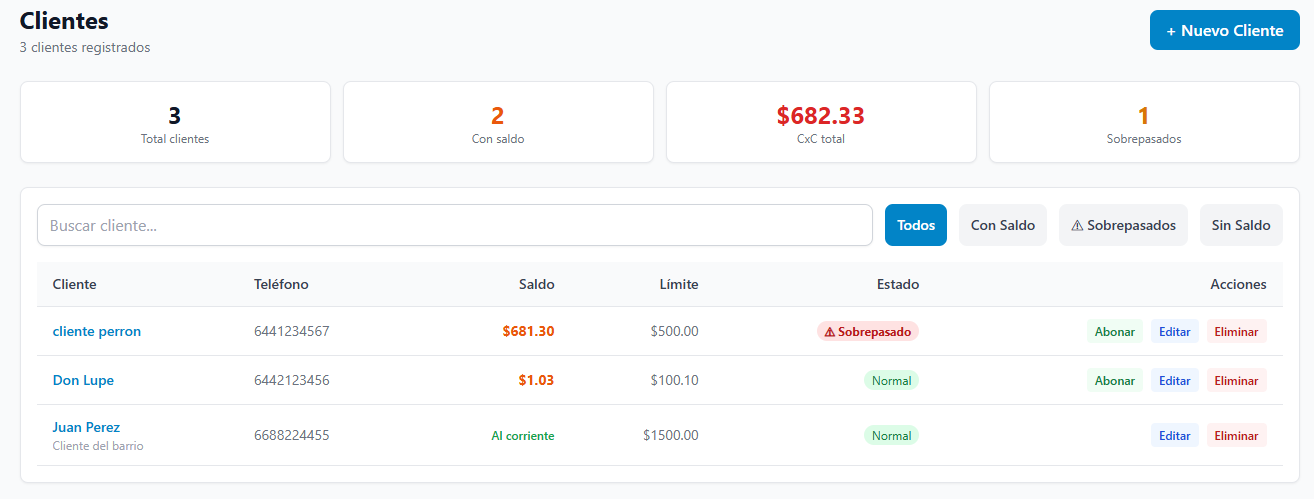Focus the Buscar cliente search field
The image size is (1314, 499).
455,225
